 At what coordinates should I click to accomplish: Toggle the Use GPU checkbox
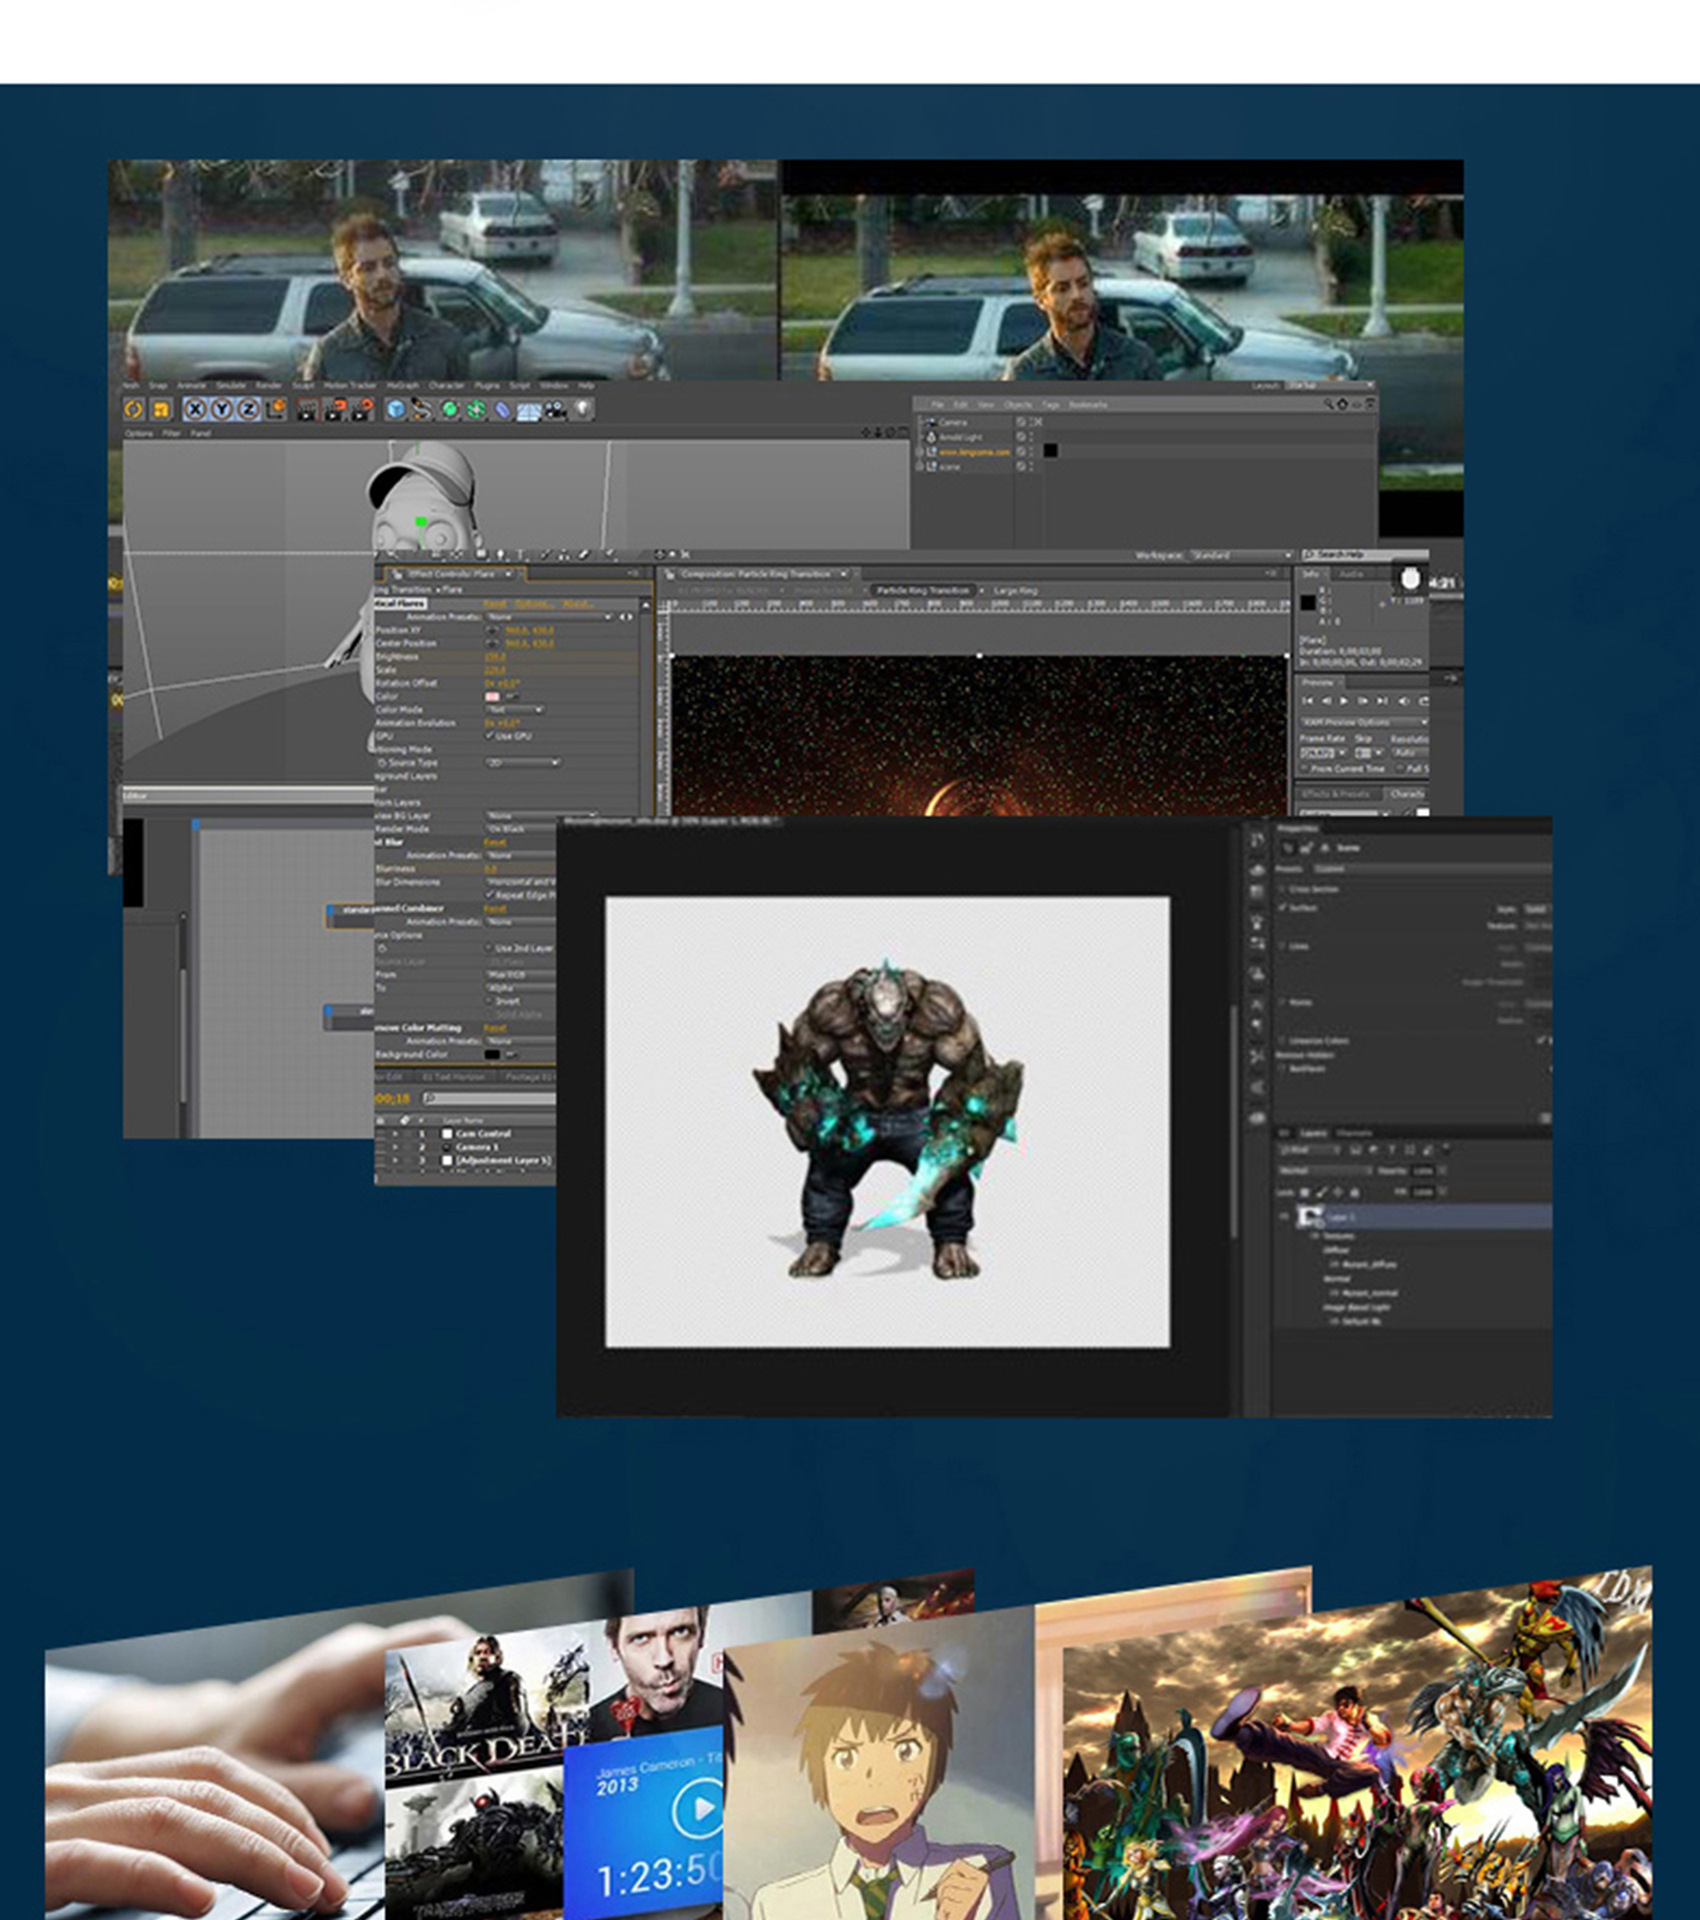click(x=489, y=735)
